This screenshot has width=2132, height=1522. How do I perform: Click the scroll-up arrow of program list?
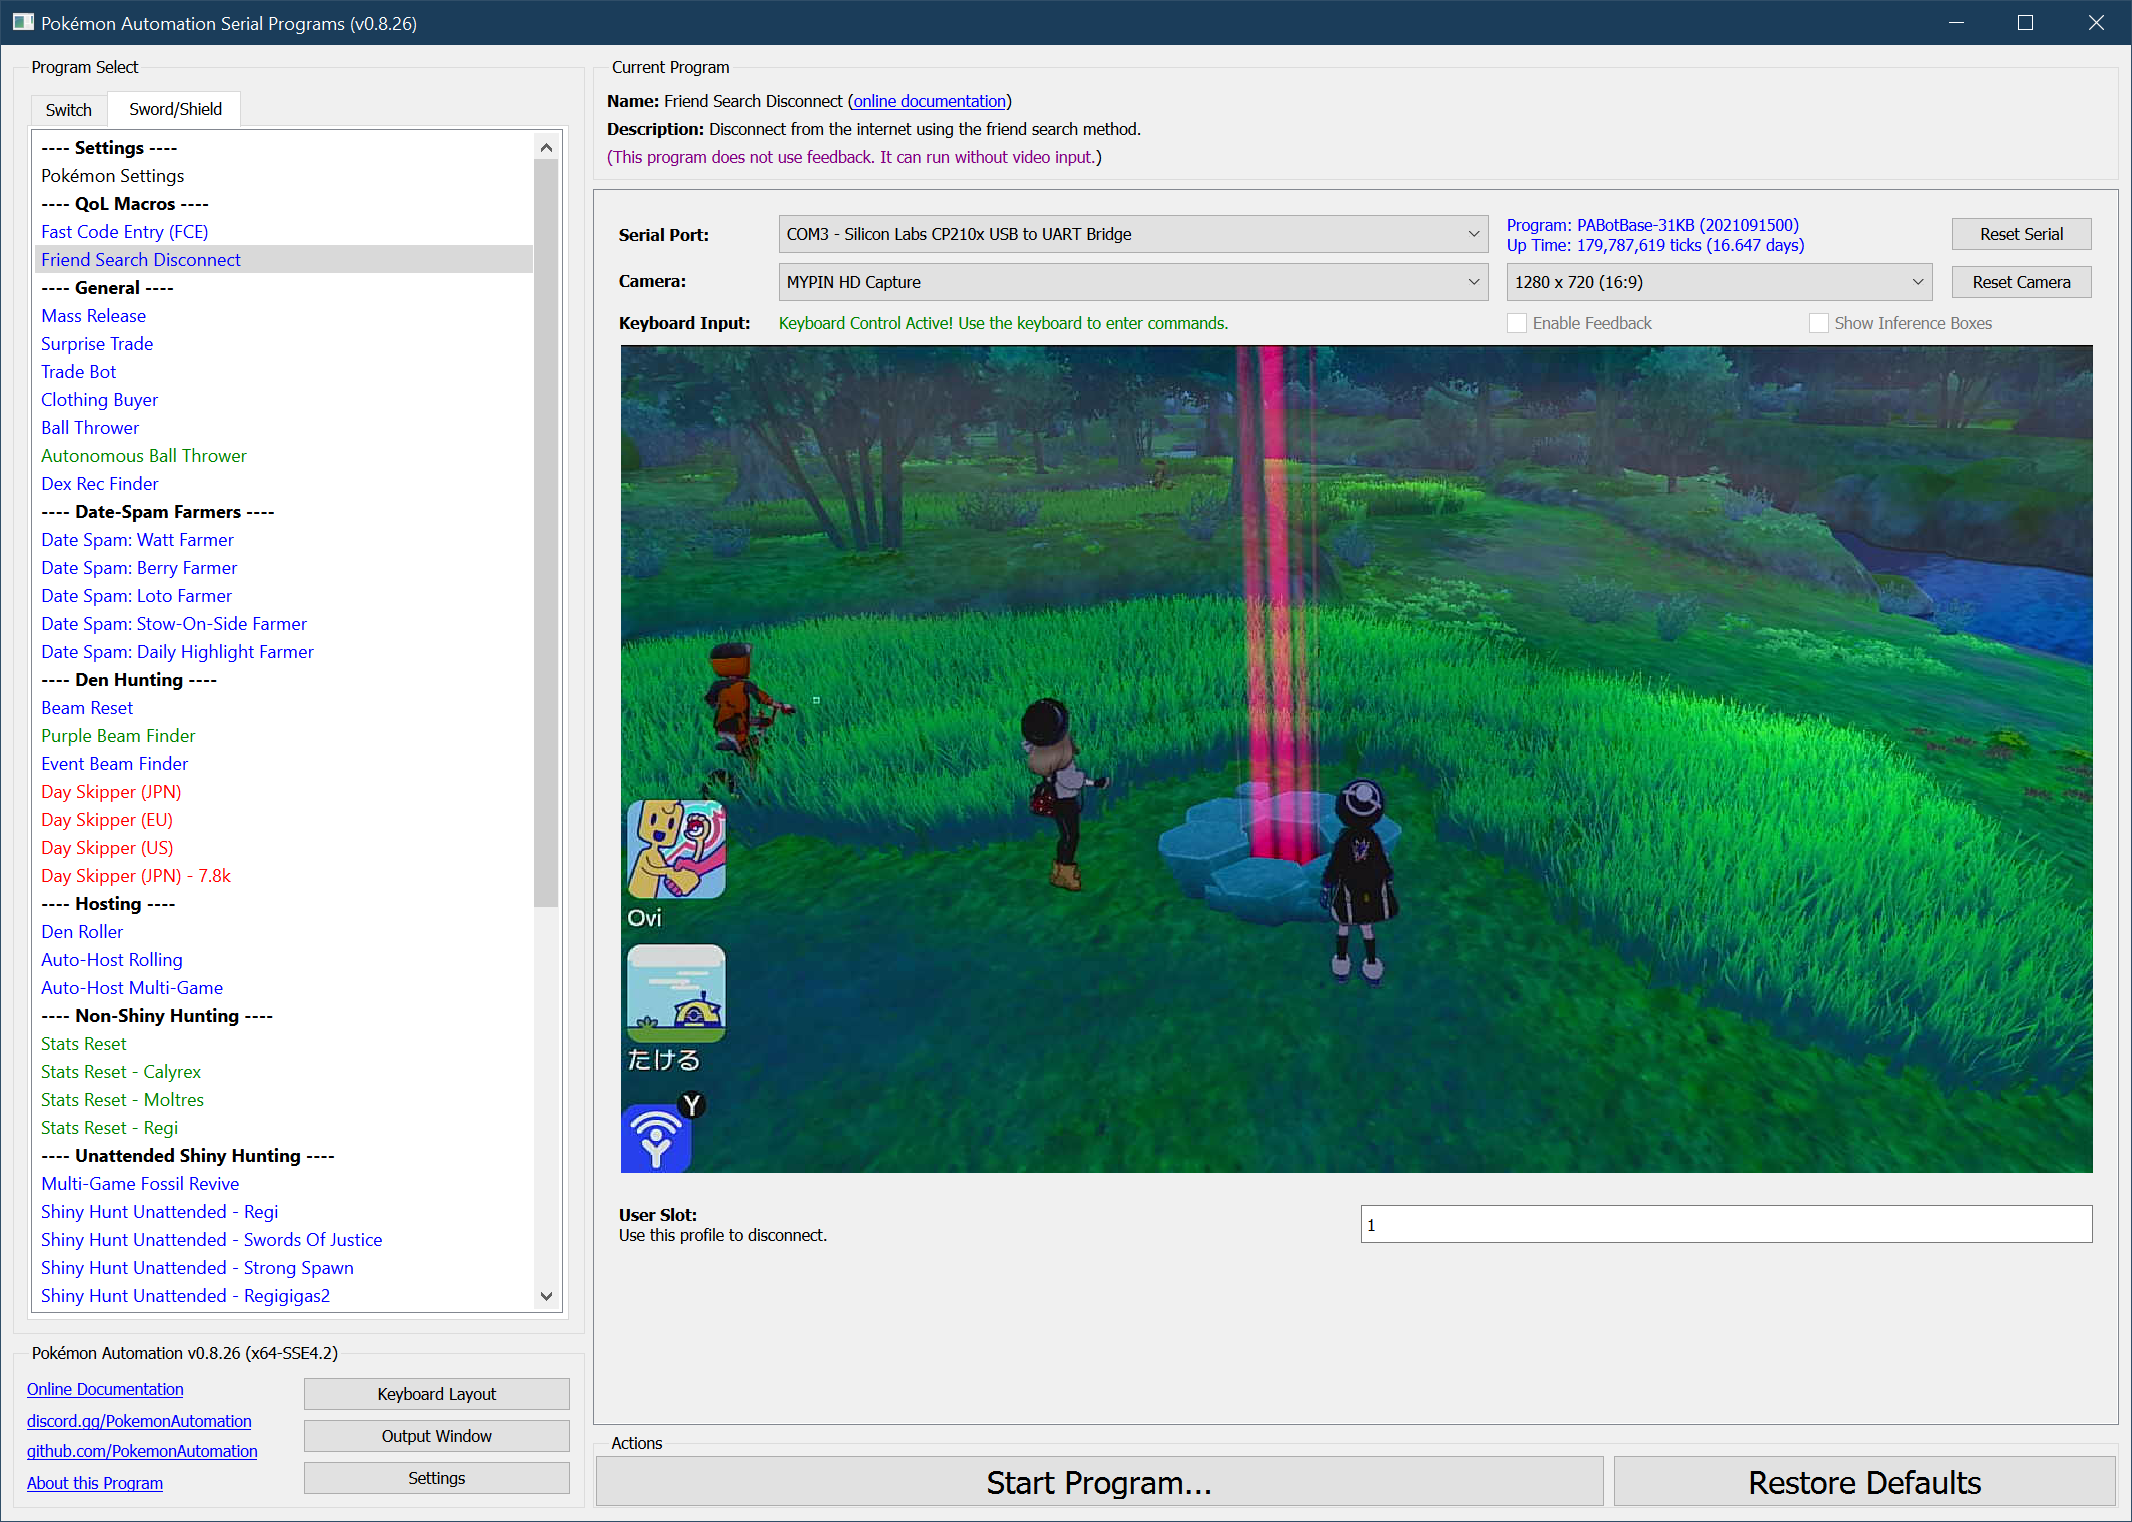546,148
